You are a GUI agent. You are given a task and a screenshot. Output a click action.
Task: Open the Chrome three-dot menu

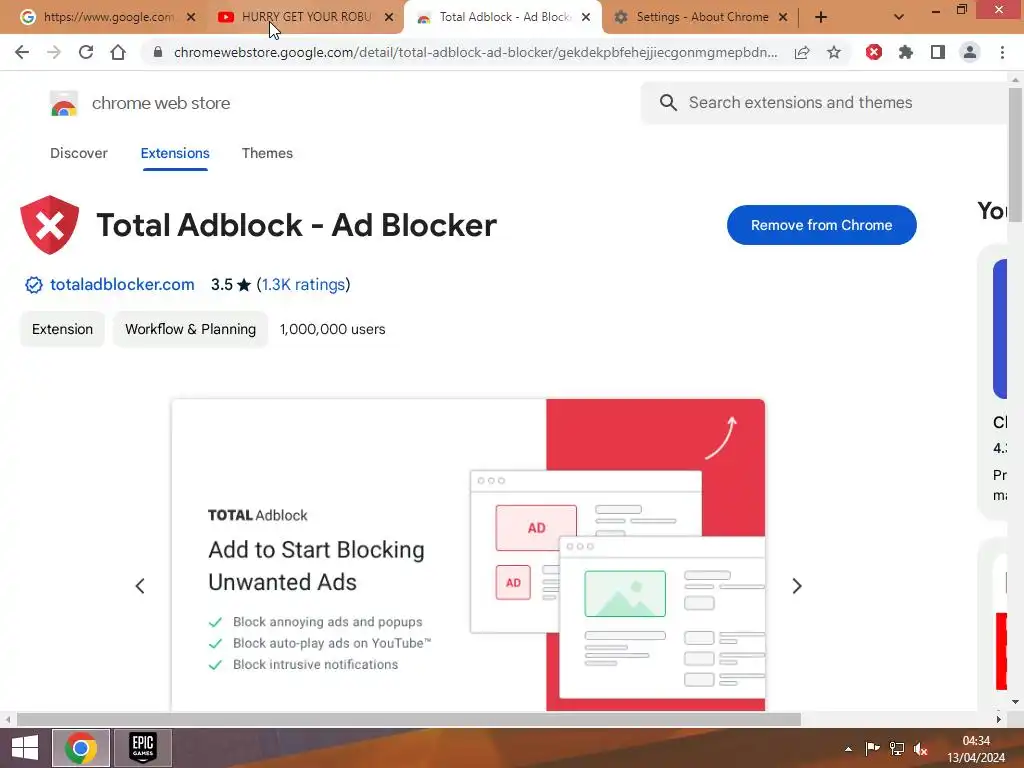[1002, 52]
